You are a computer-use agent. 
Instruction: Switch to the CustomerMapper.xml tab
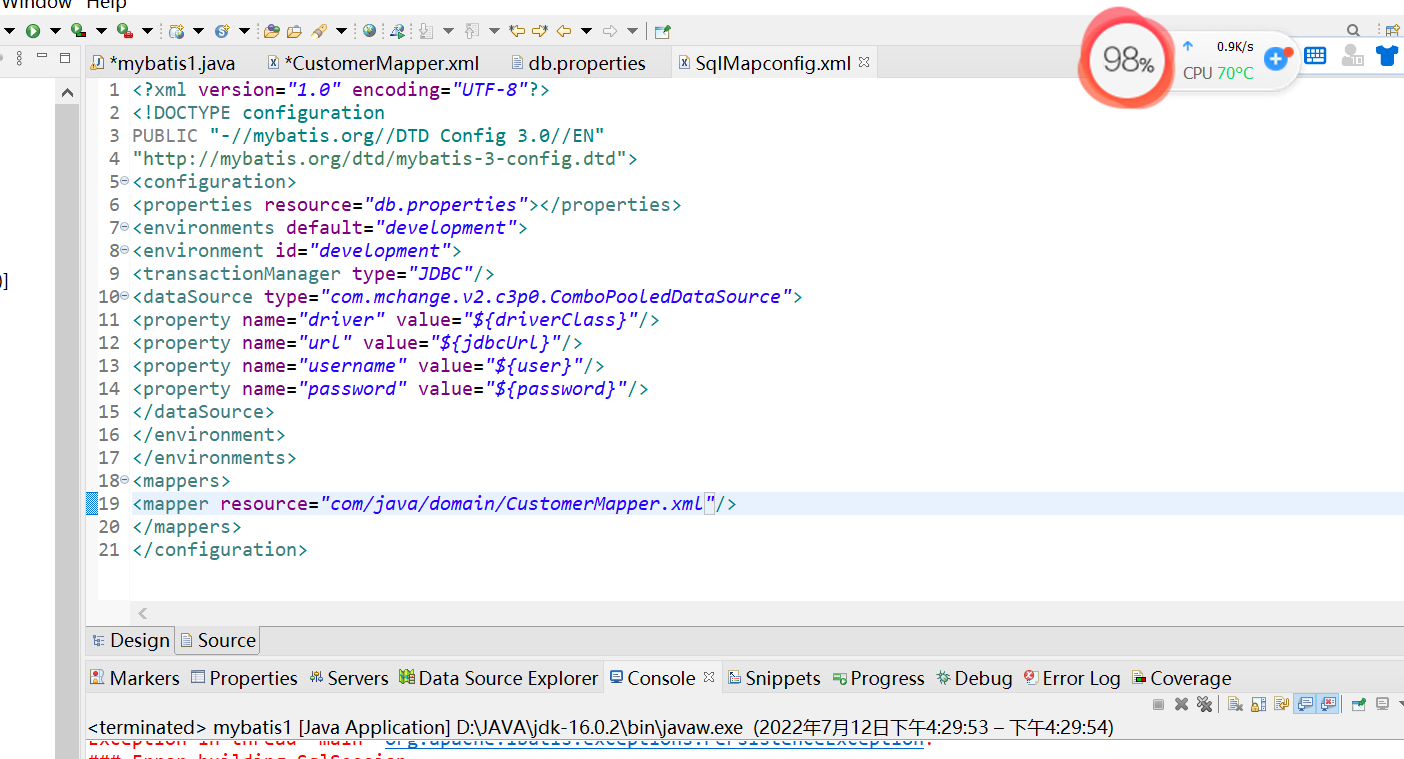[x=373, y=63]
